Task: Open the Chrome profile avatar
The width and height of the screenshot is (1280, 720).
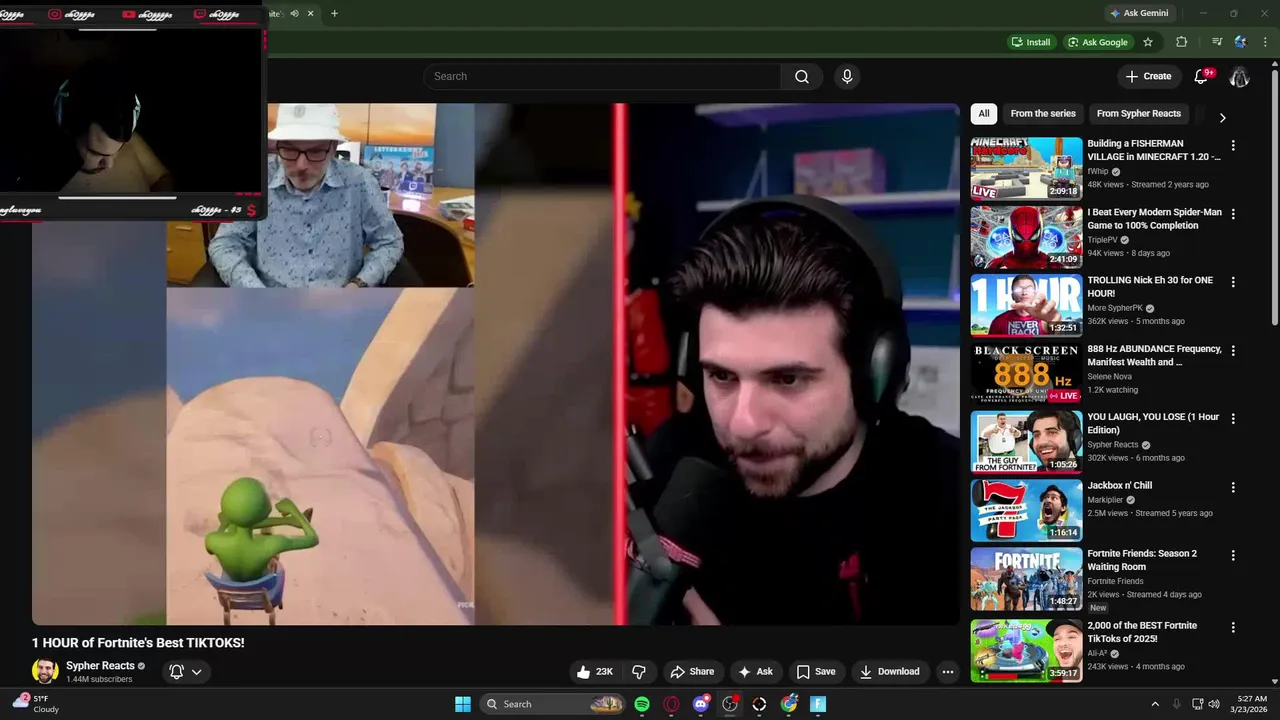Action: click(1241, 42)
